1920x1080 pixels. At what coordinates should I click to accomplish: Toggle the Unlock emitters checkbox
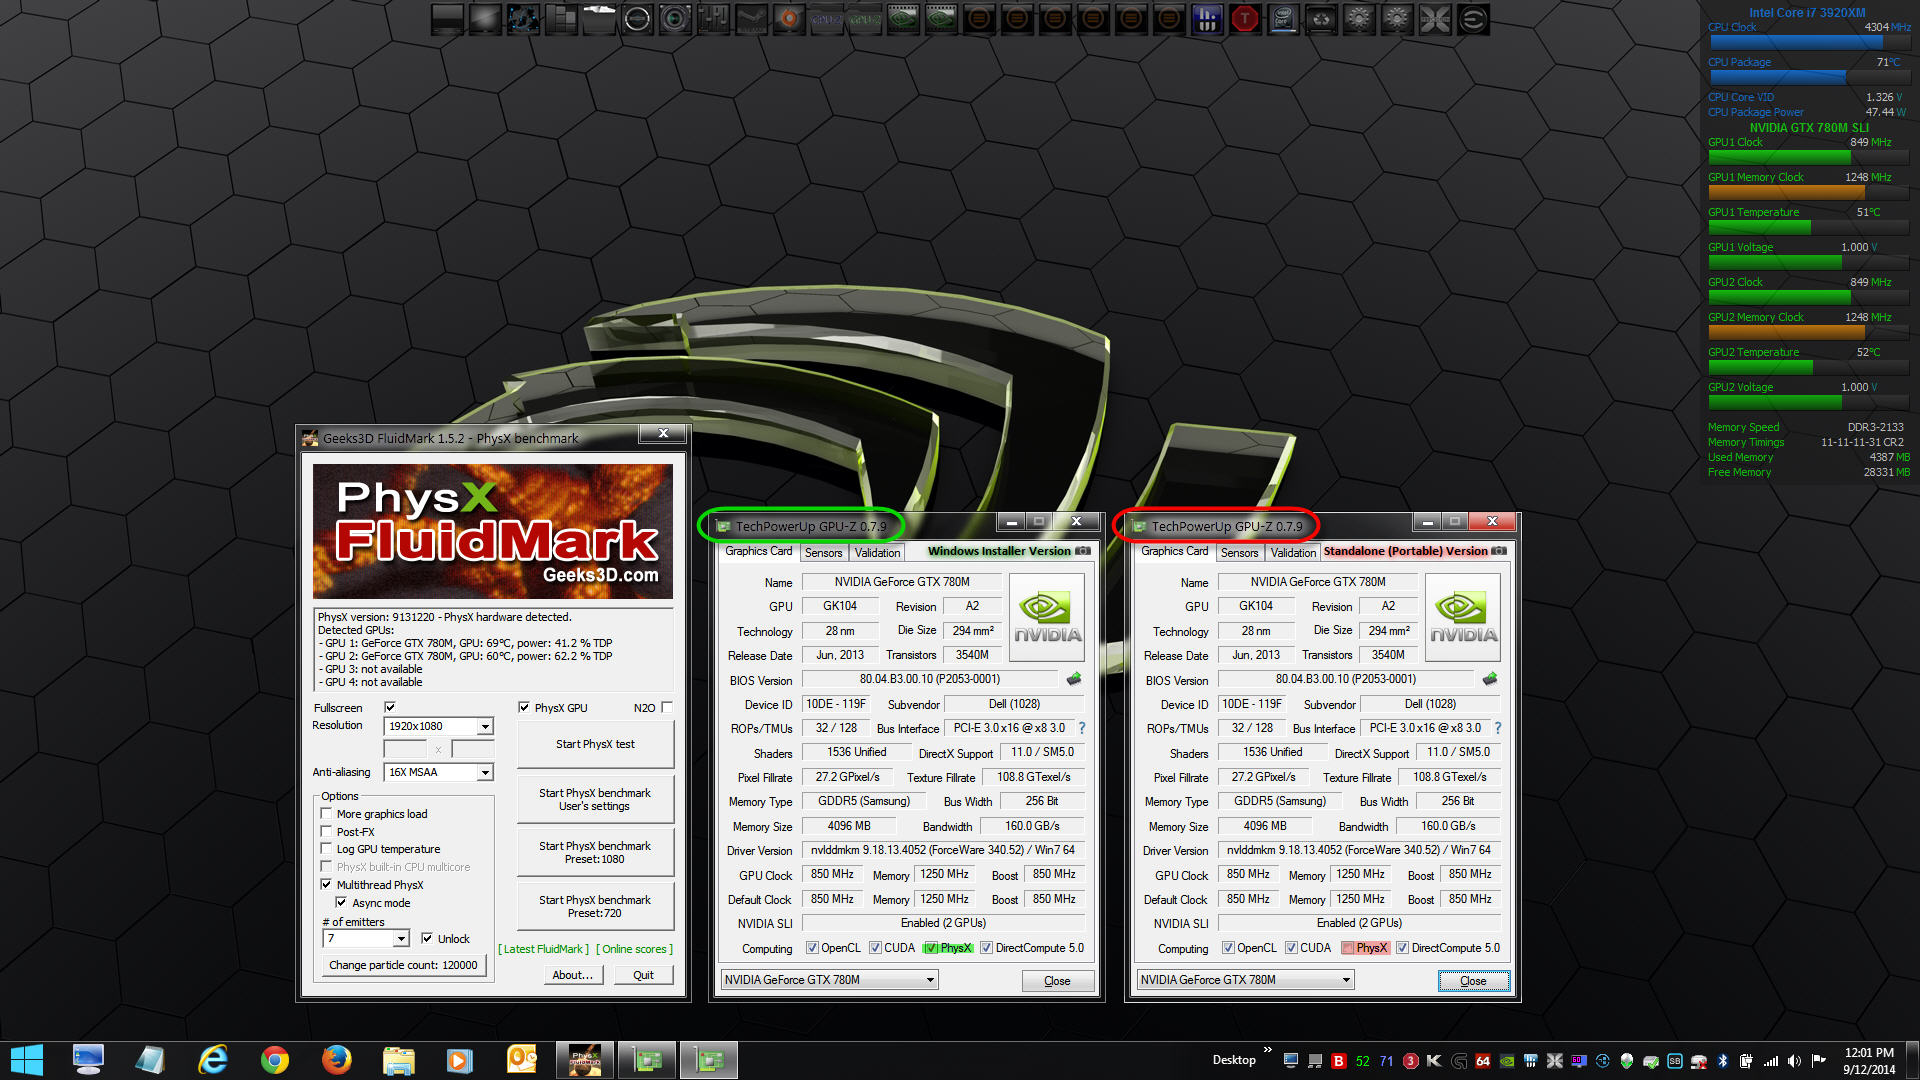(427, 939)
